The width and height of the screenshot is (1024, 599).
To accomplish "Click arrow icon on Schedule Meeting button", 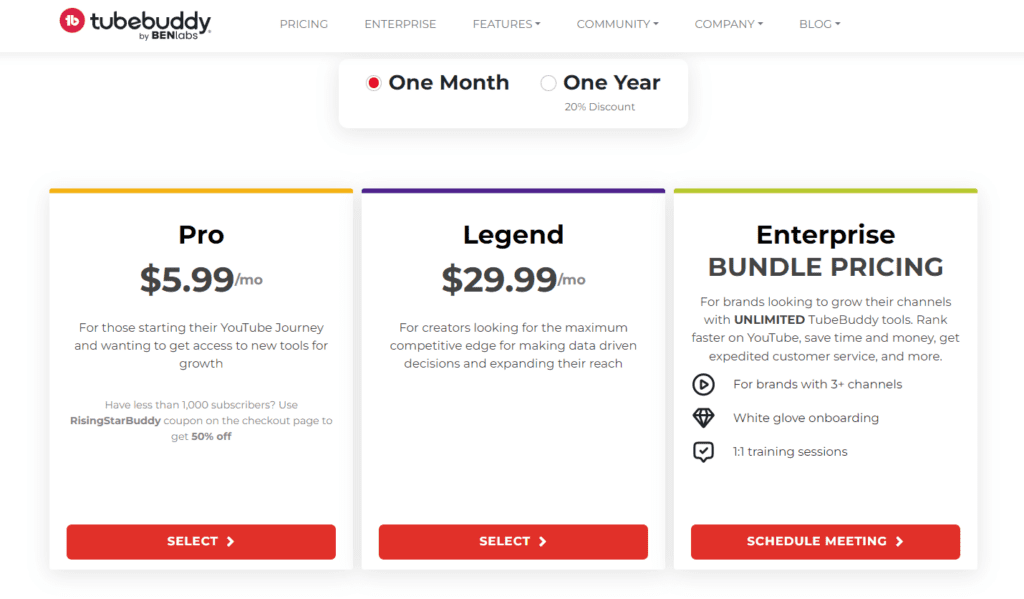I will point(900,542).
